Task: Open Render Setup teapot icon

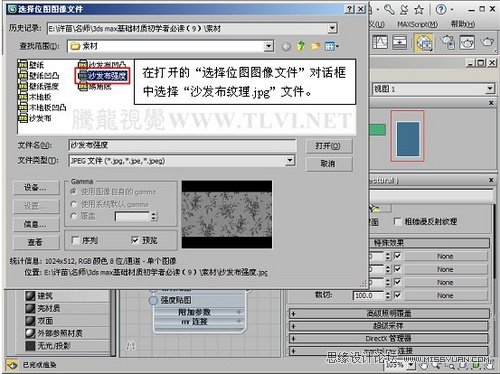Action: pyautogui.click(x=447, y=42)
